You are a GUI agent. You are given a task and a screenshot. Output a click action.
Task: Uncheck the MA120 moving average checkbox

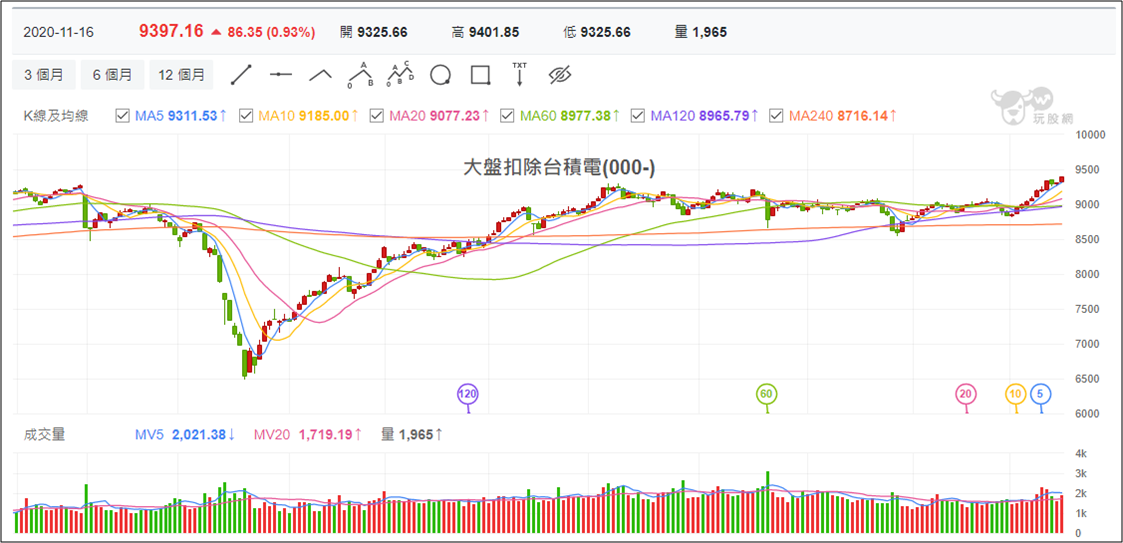pos(637,115)
